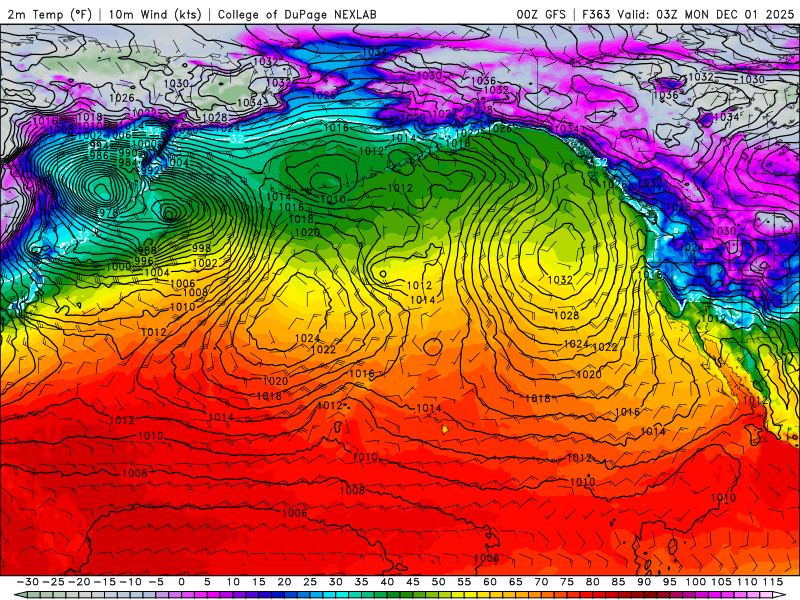Click the 55 value on the temperature legend
This screenshot has width=800, height=600.
pyautogui.click(x=464, y=582)
